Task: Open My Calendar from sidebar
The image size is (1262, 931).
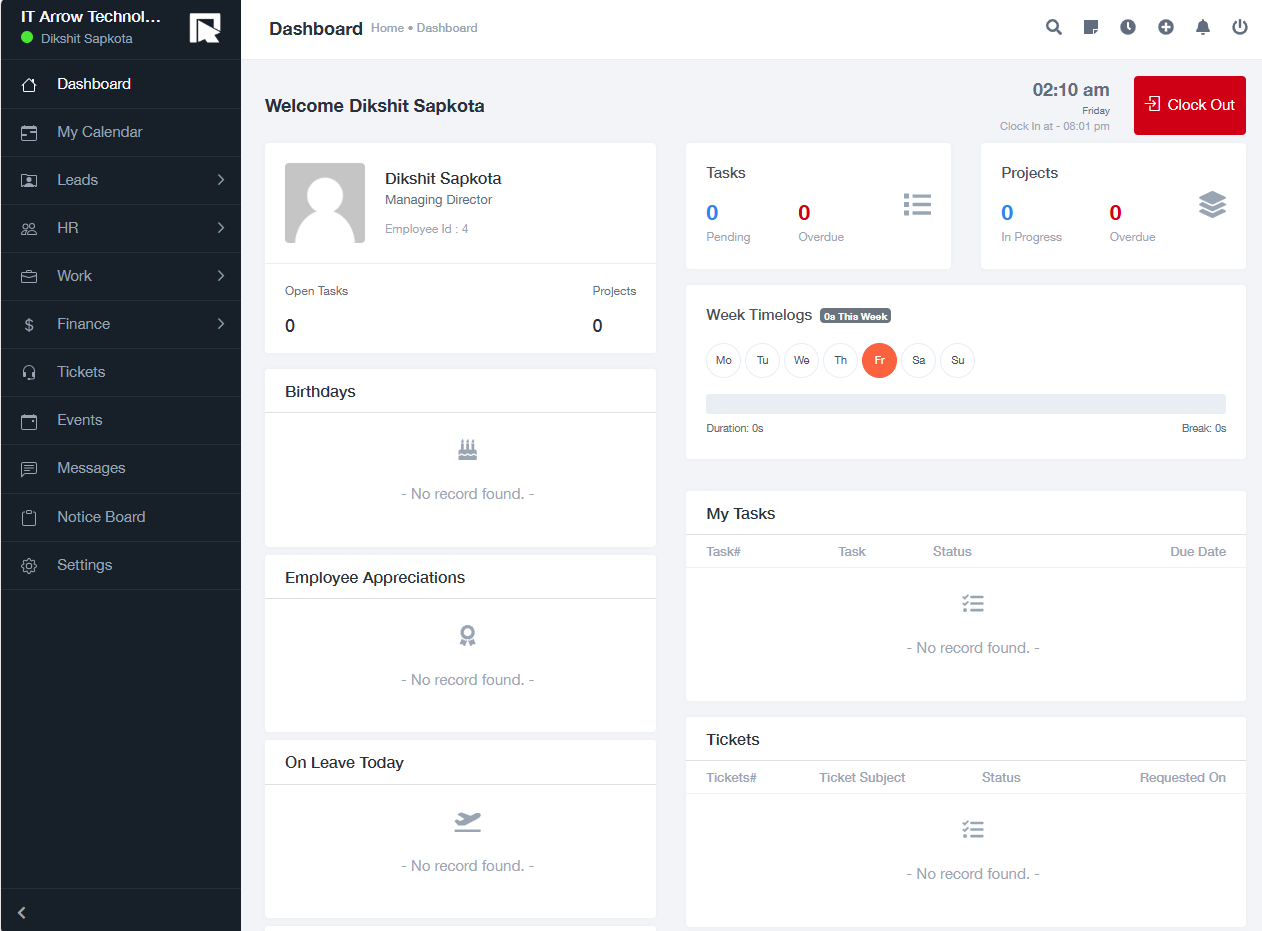Action: coord(99,132)
